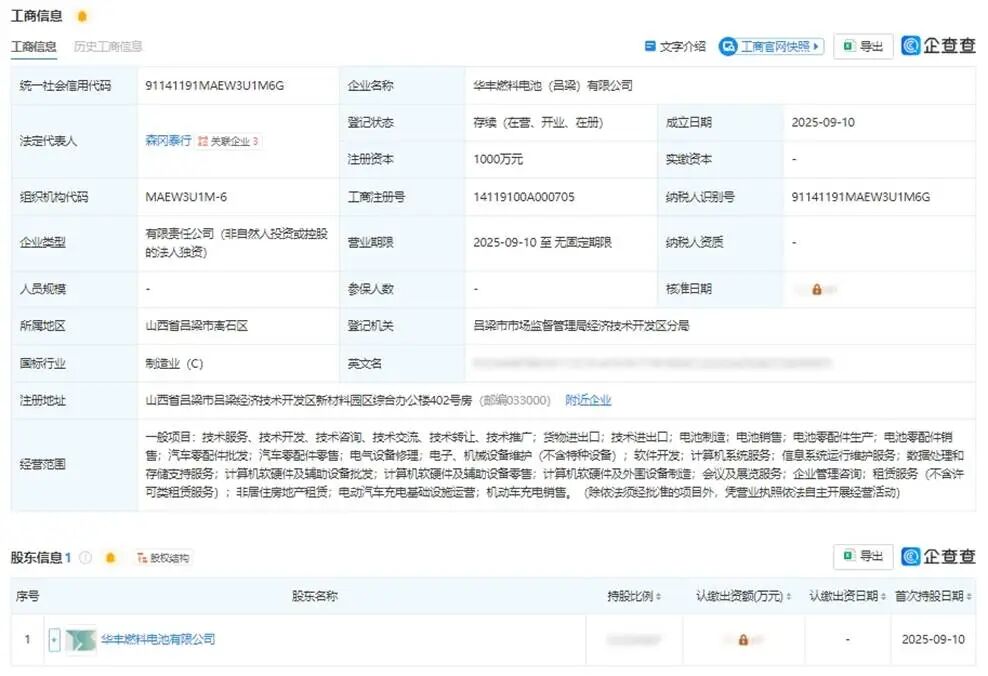Click the 企查查 logo above the 工商信息 table
Image resolution: width=988 pixels, height=676 pixels.
pos(938,45)
